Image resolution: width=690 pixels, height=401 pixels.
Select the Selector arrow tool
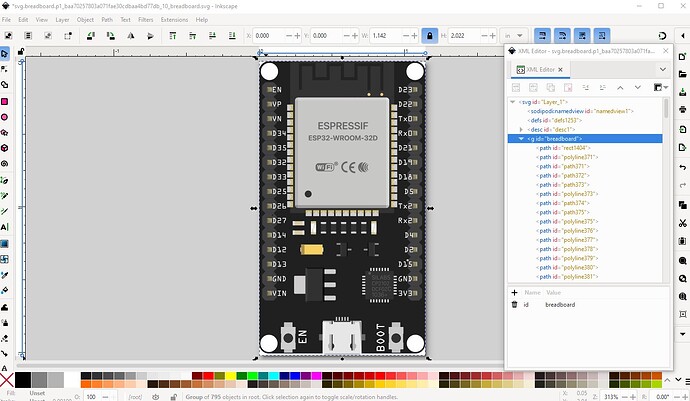click(4, 54)
